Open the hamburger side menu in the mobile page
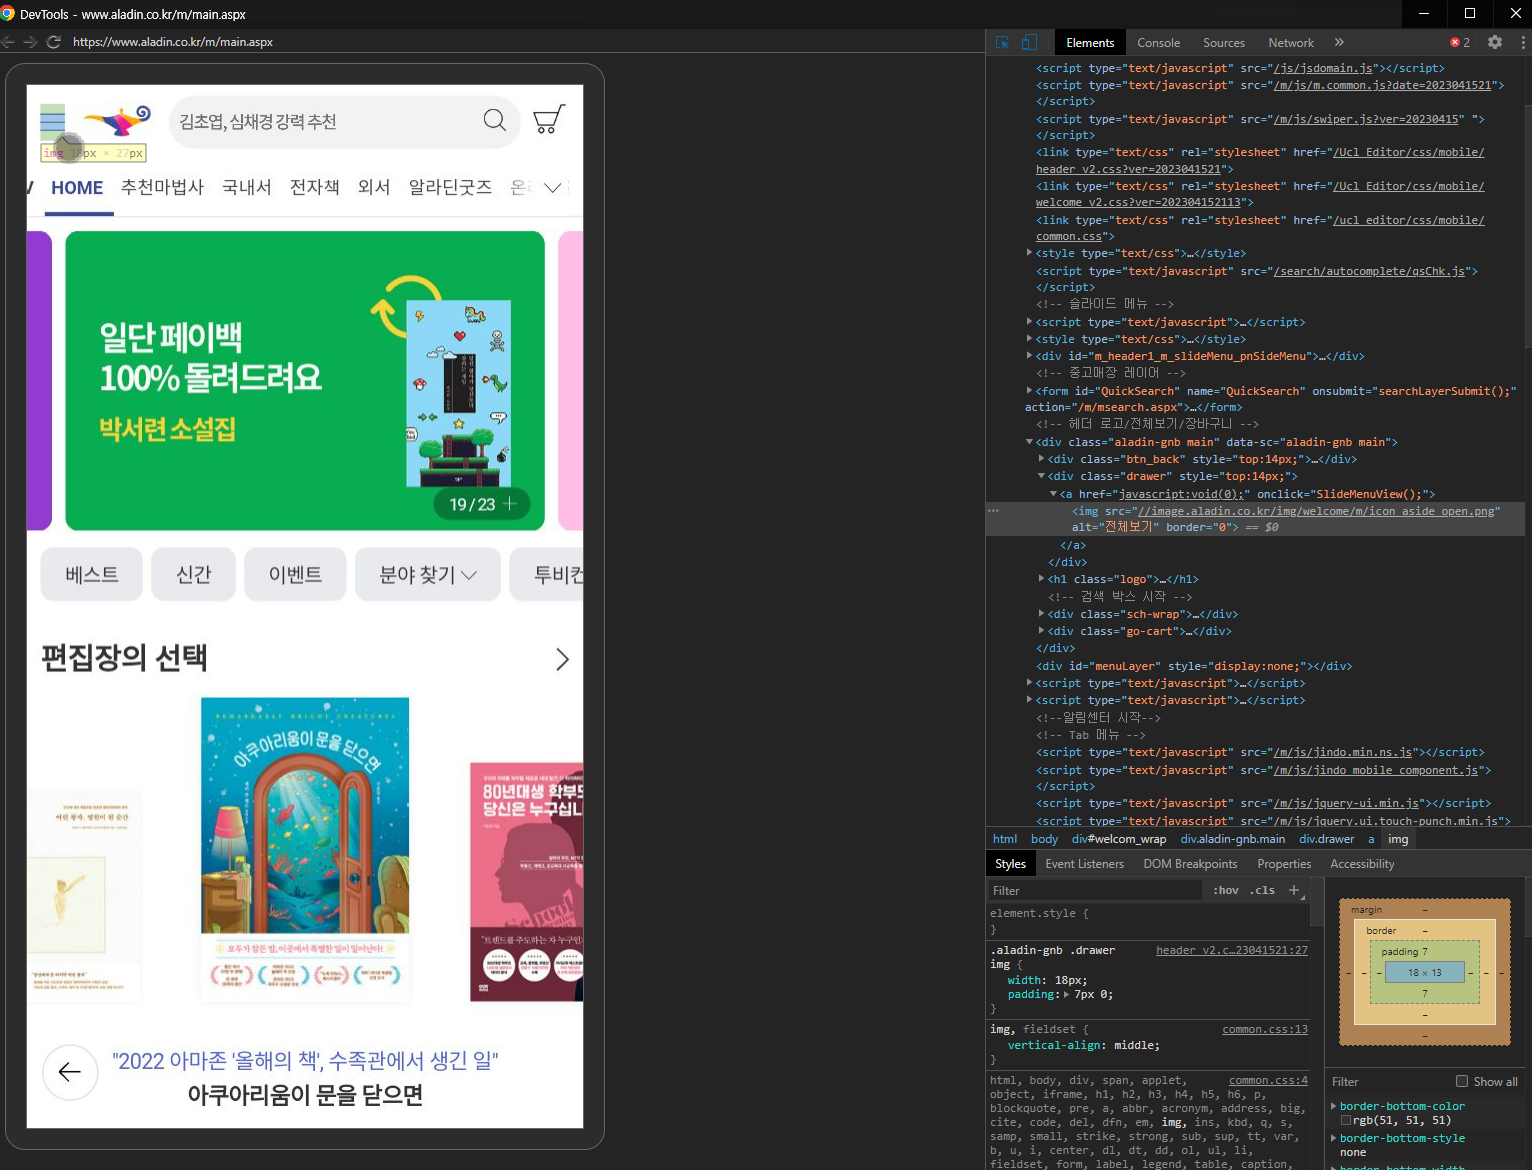Image resolution: width=1532 pixels, height=1170 pixels. tap(53, 122)
